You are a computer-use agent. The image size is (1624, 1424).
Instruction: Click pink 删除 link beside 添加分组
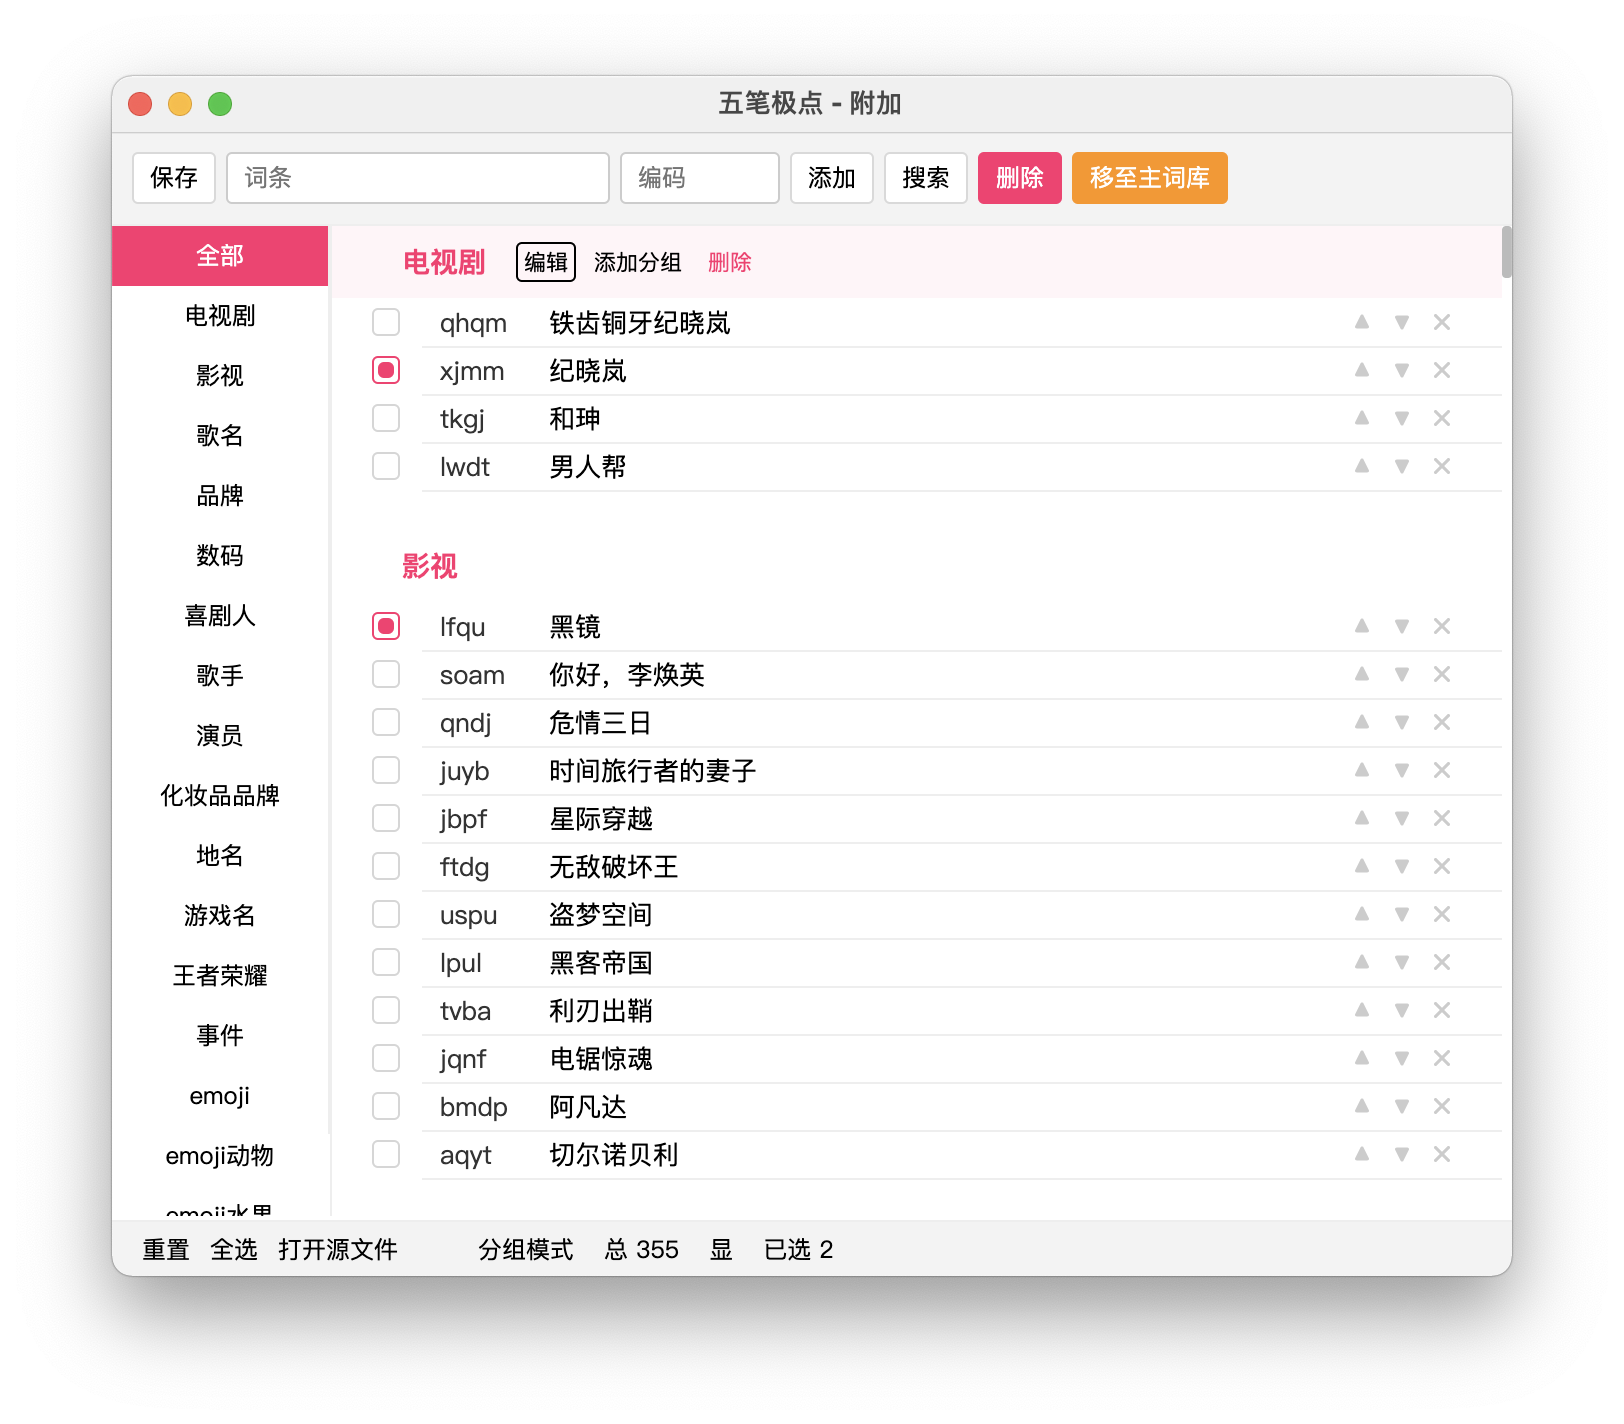pos(730,262)
